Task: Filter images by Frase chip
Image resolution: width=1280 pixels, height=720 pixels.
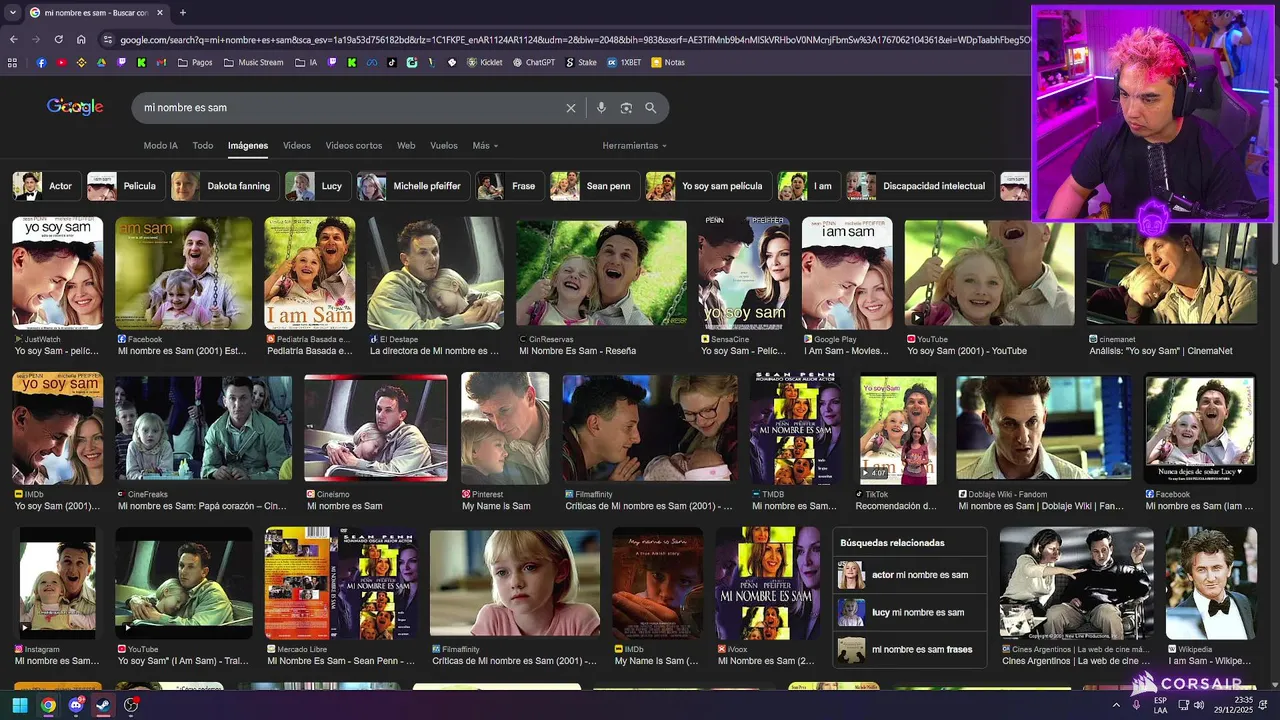Action: tap(509, 186)
